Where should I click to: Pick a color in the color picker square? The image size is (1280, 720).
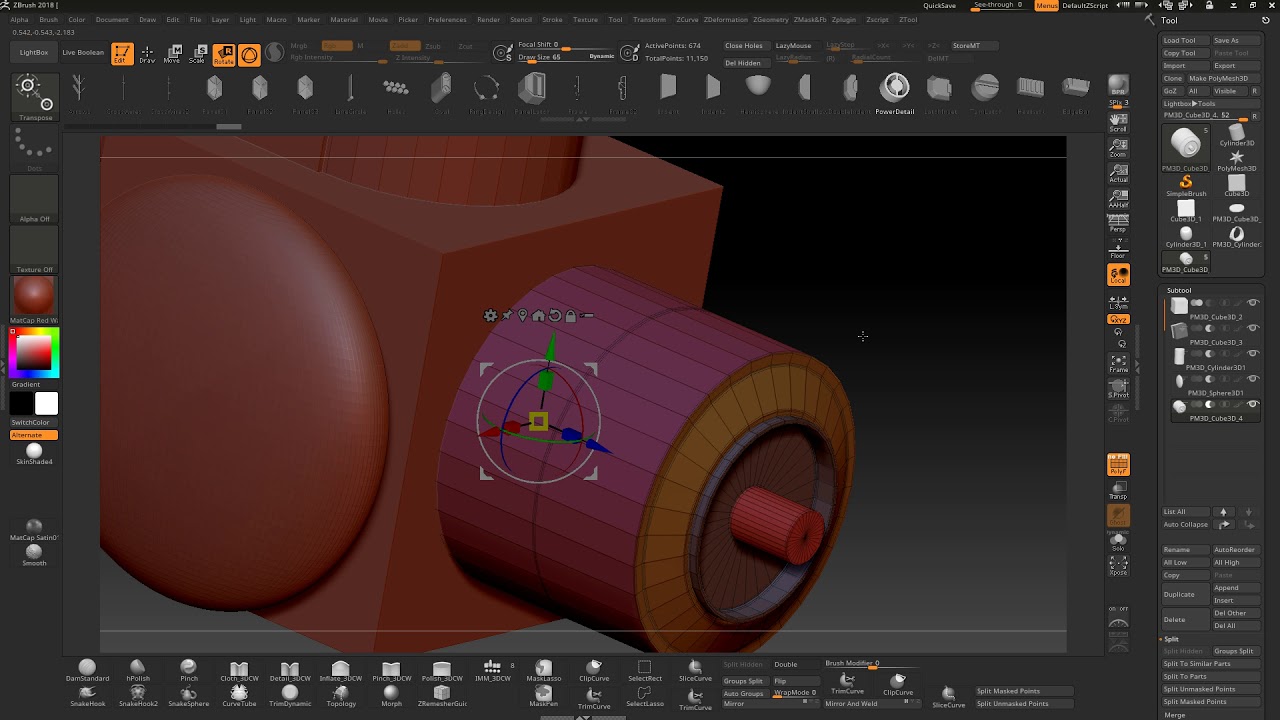pos(34,352)
